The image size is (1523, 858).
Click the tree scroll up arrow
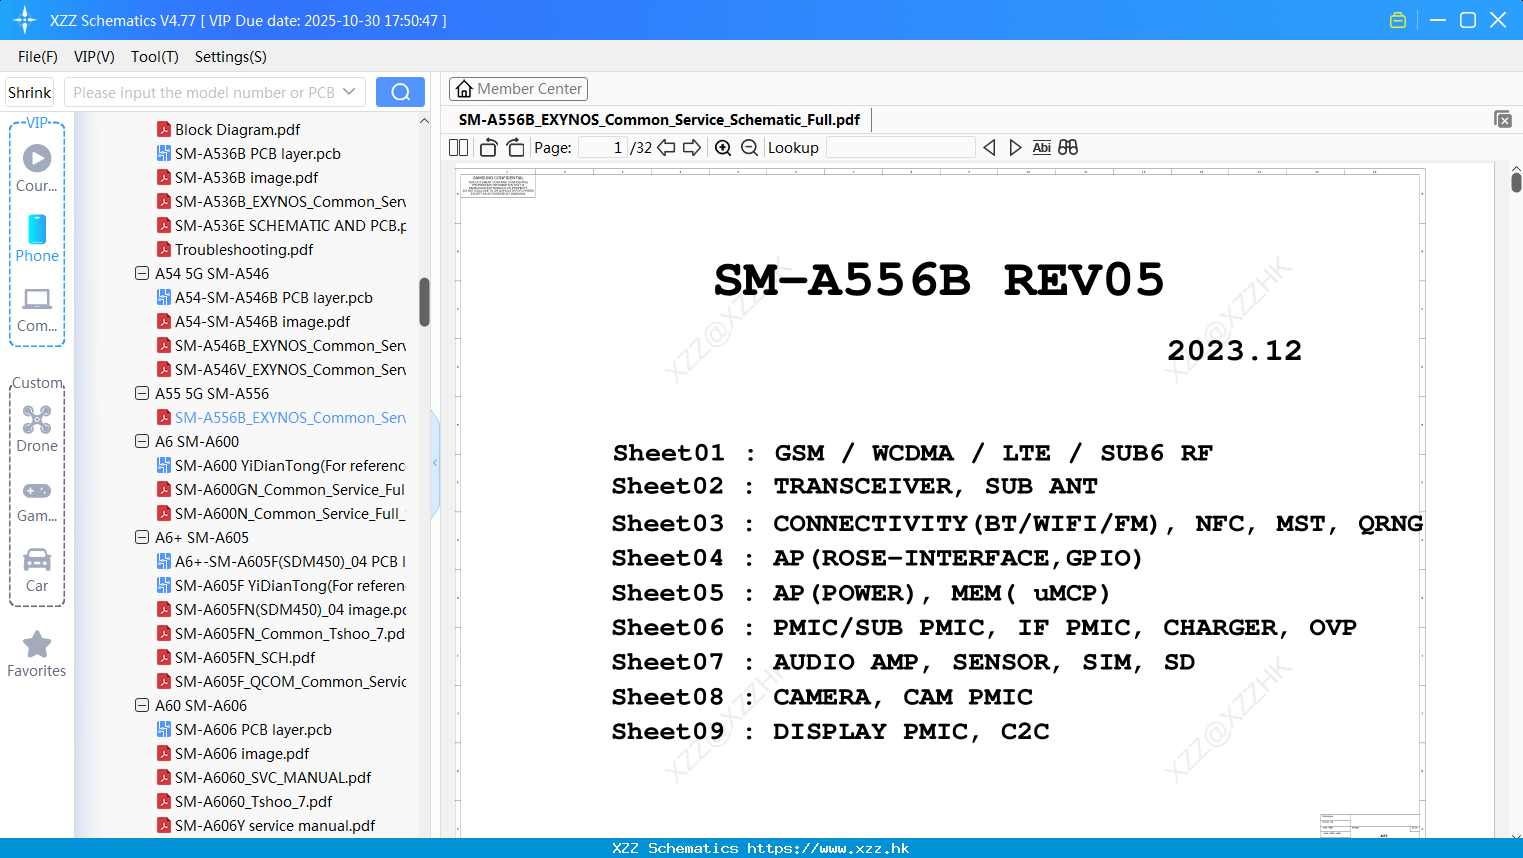[424, 121]
